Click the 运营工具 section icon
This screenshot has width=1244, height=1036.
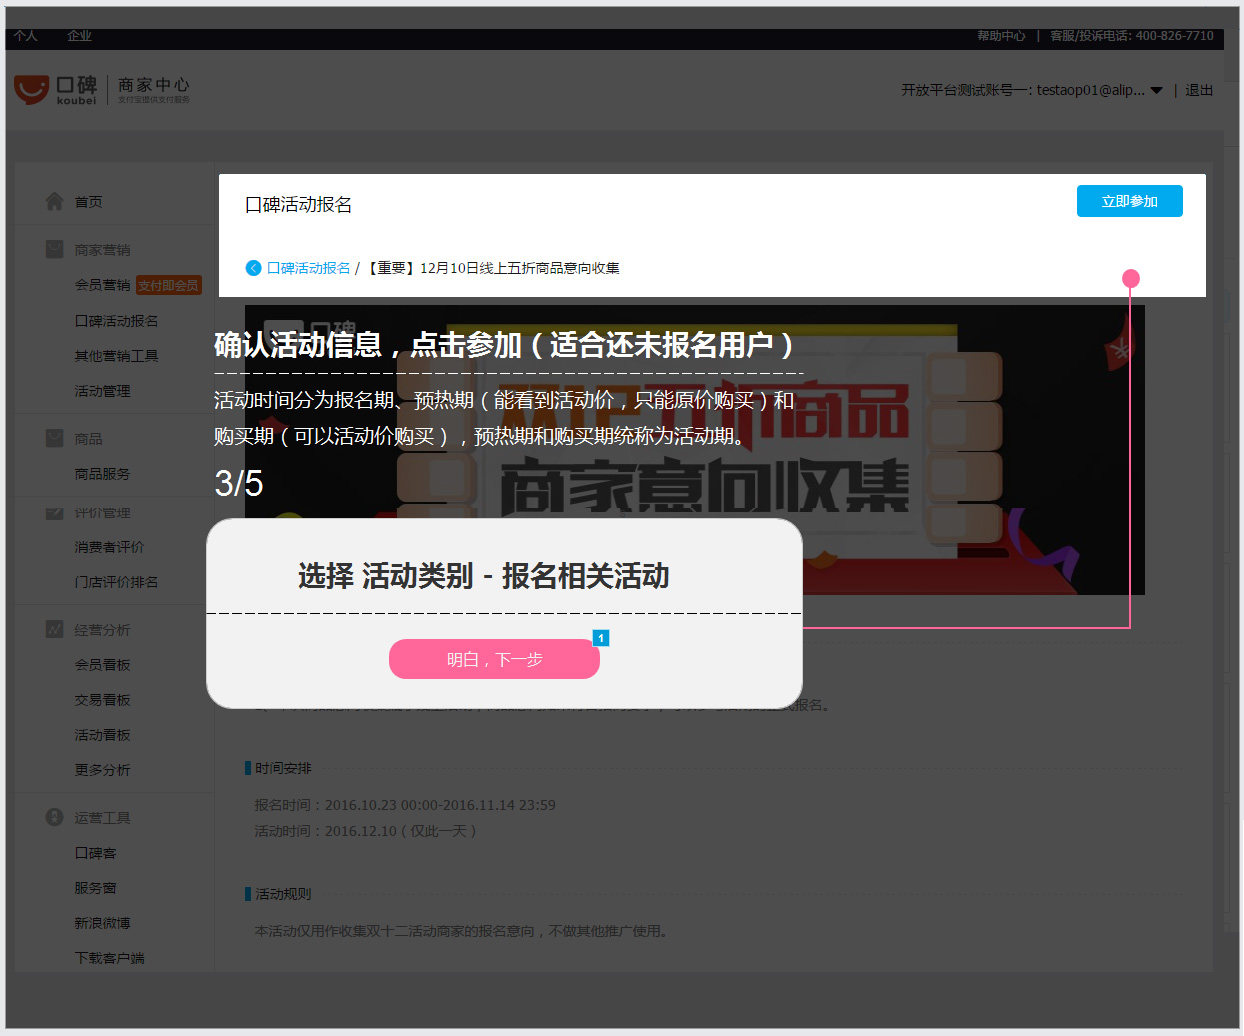pos(54,817)
